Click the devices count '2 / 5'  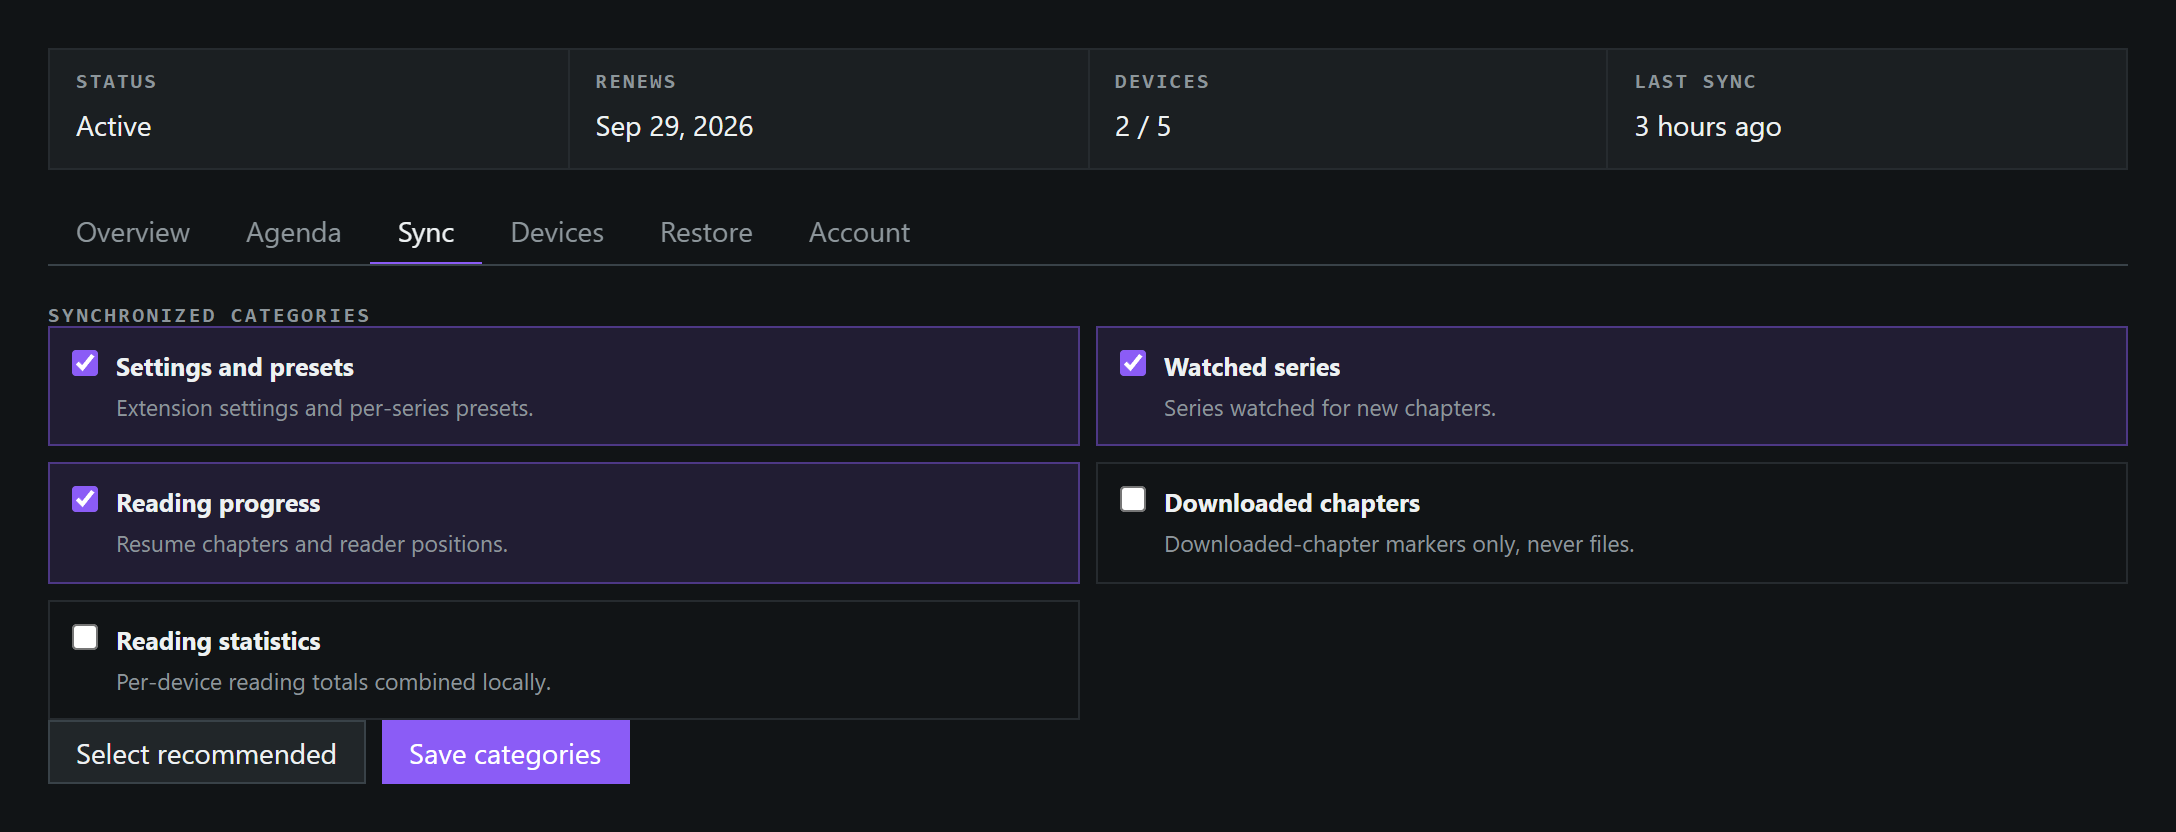tap(1143, 126)
